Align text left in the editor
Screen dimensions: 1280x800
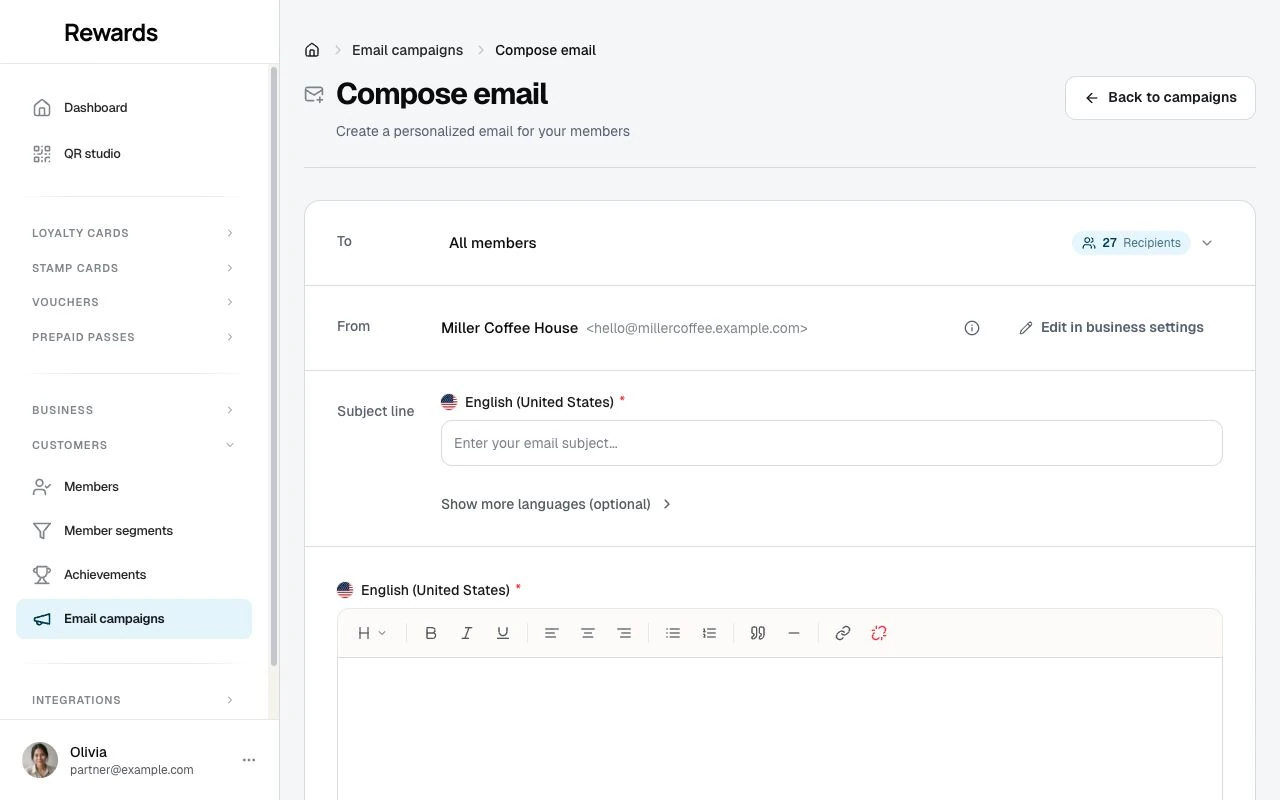(551, 633)
